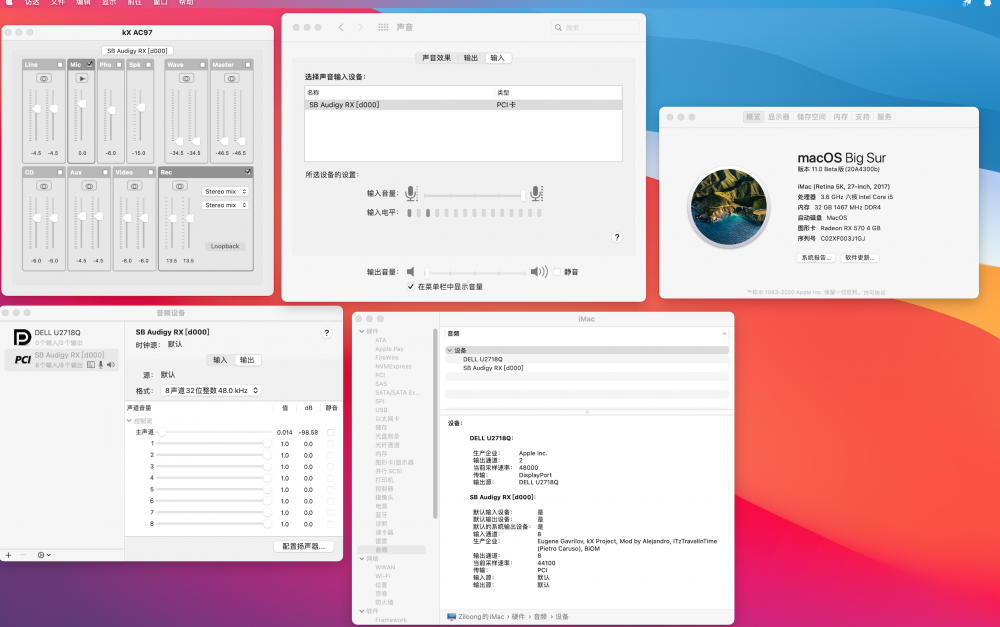Viewport: 1000px width, 627px height.
Task: Uncheck 在菜单栏中显示音量 checkbox
Action: pos(411,286)
